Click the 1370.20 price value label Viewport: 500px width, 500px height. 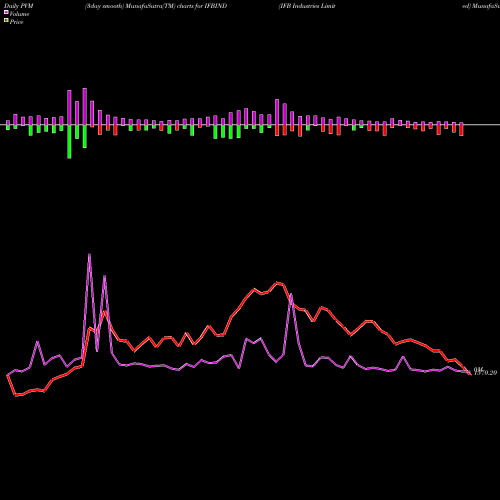click(x=485, y=373)
